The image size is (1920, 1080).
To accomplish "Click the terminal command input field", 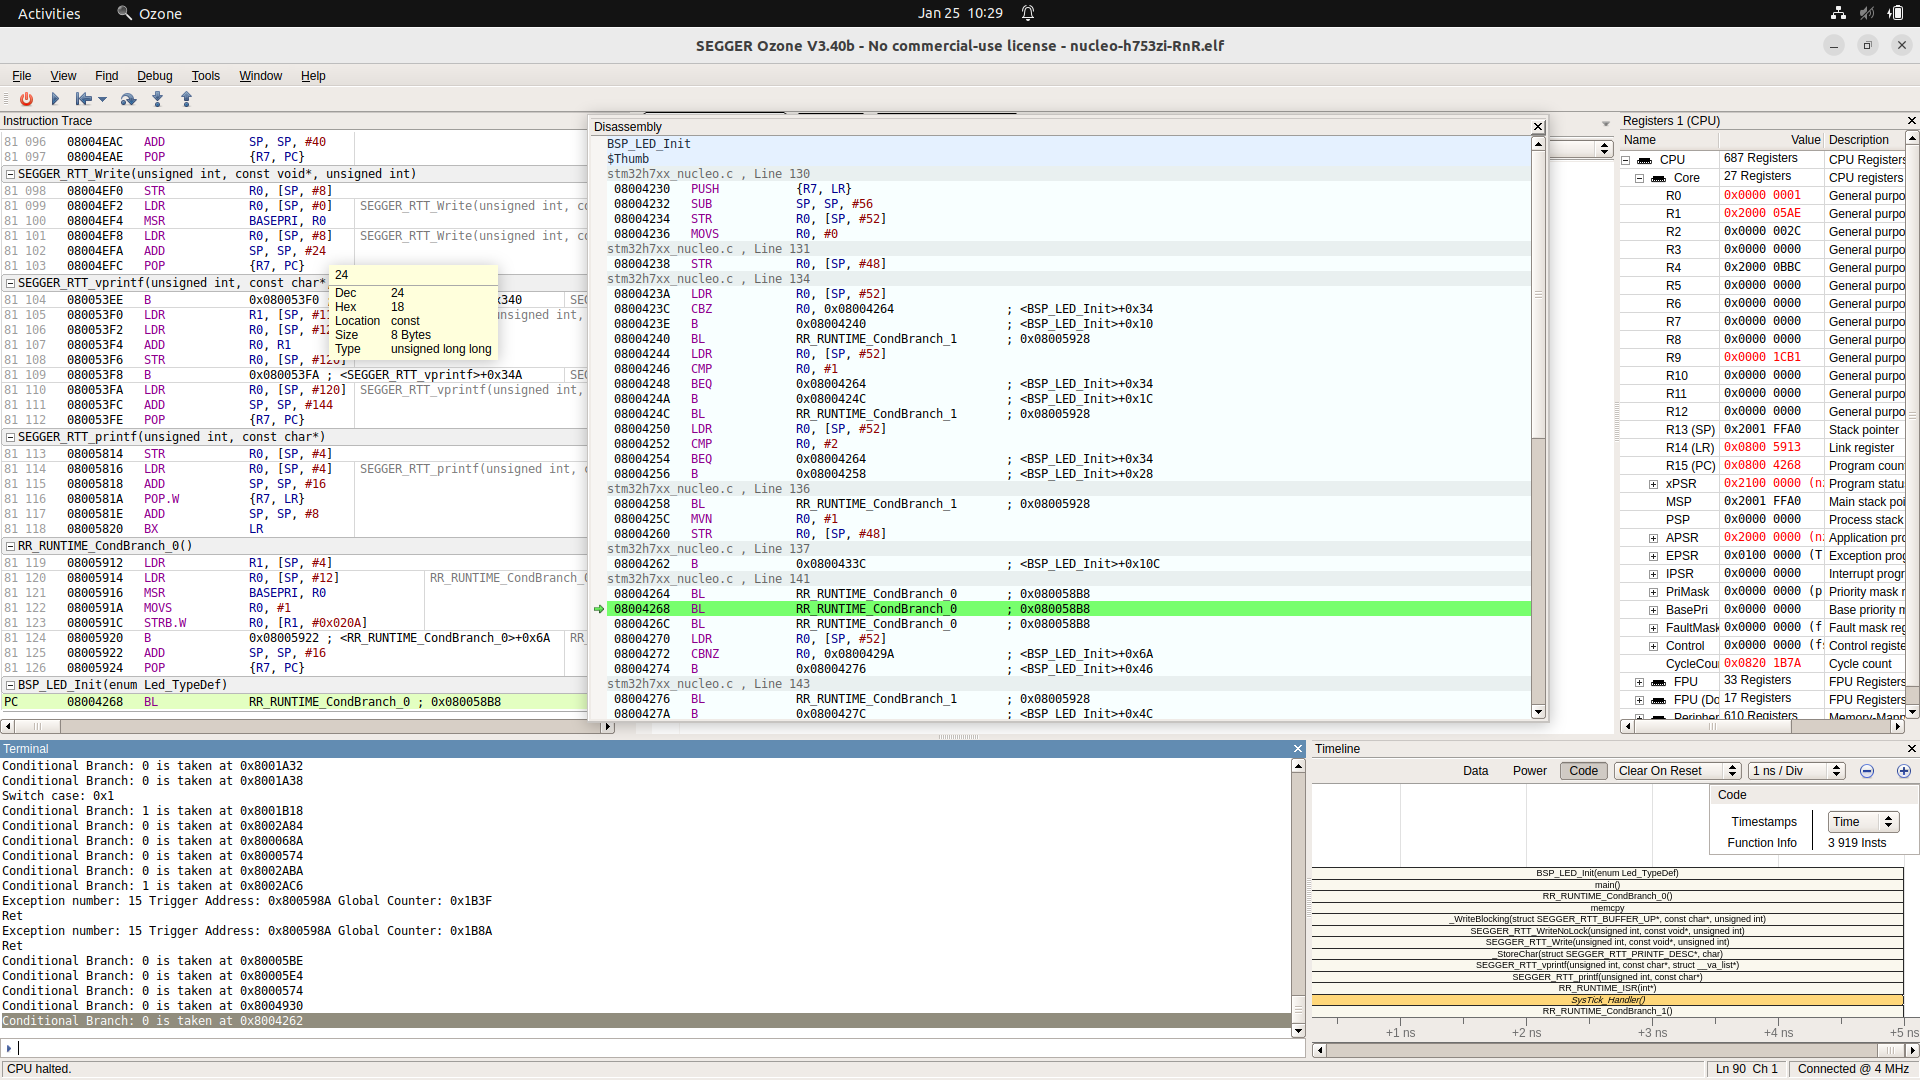I will click(655, 1048).
